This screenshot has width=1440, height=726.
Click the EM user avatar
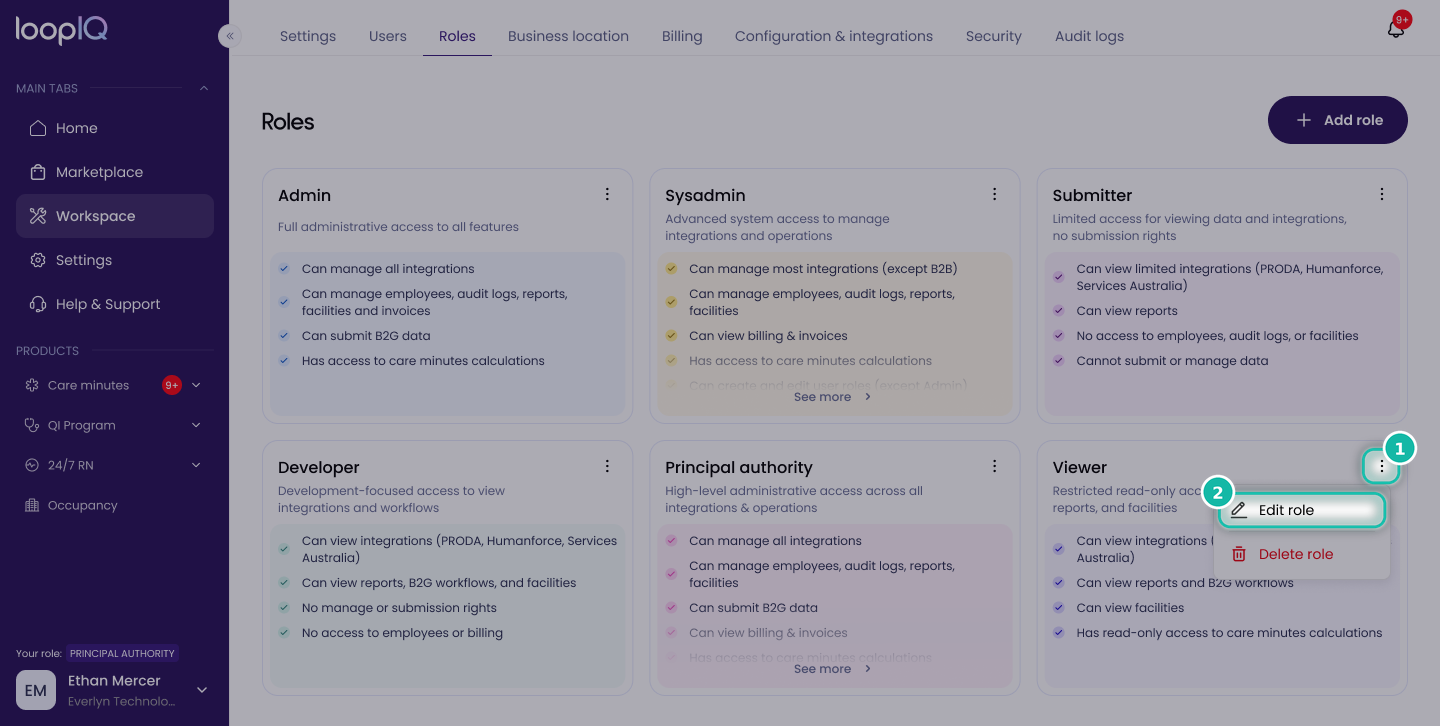[36, 690]
